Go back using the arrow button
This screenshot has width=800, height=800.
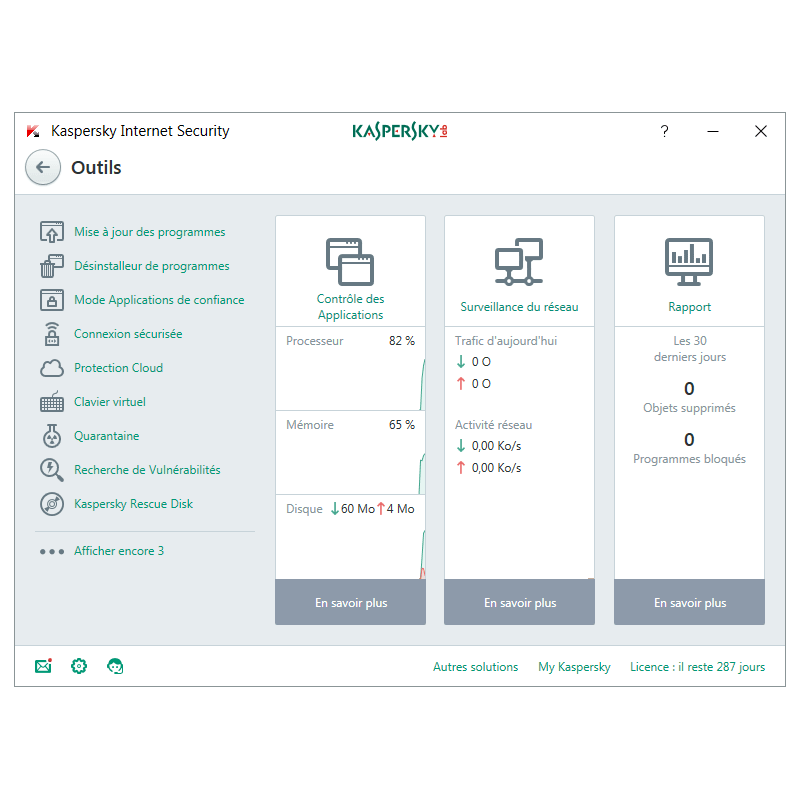pyautogui.click(x=43, y=167)
